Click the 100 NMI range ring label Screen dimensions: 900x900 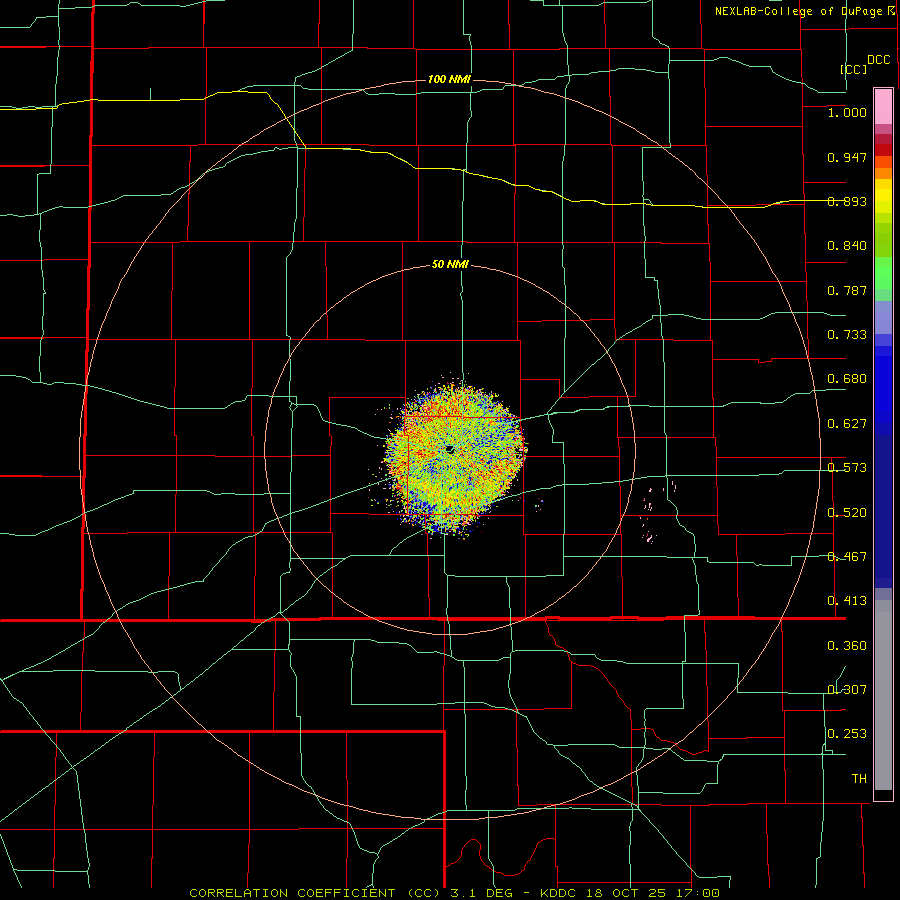[449, 79]
